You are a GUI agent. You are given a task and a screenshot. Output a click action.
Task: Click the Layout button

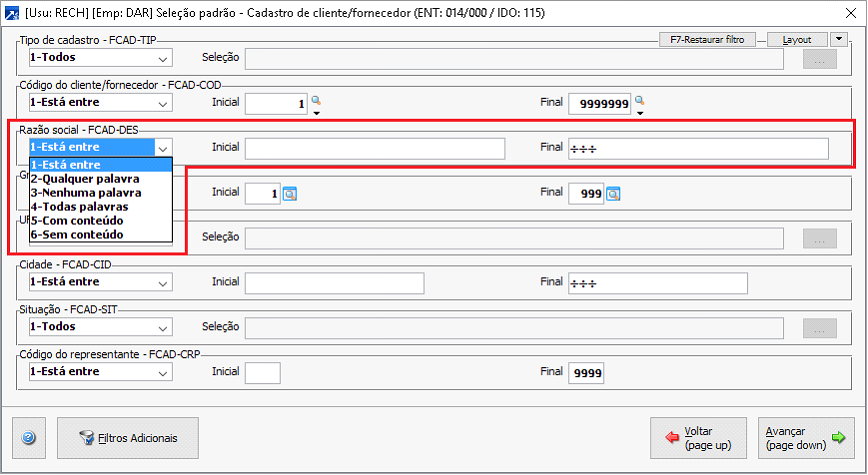(x=797, y=40)
